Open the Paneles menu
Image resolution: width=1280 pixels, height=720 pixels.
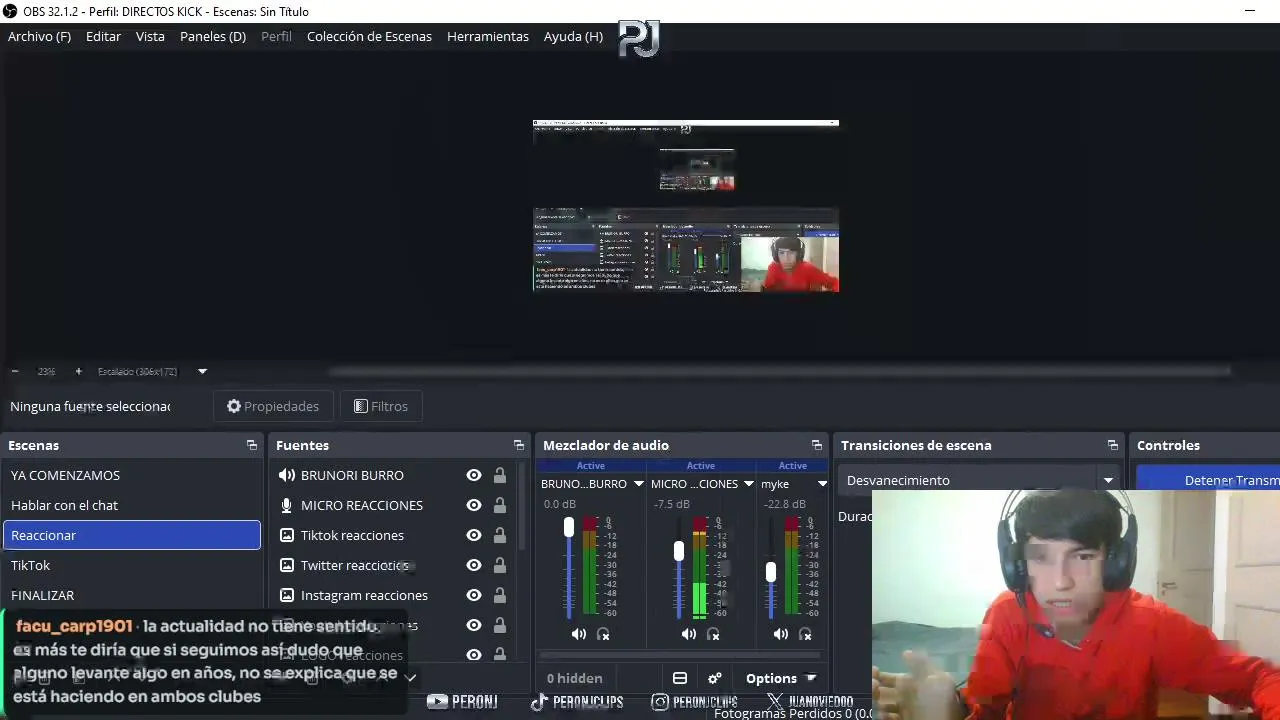pos(213,36)
